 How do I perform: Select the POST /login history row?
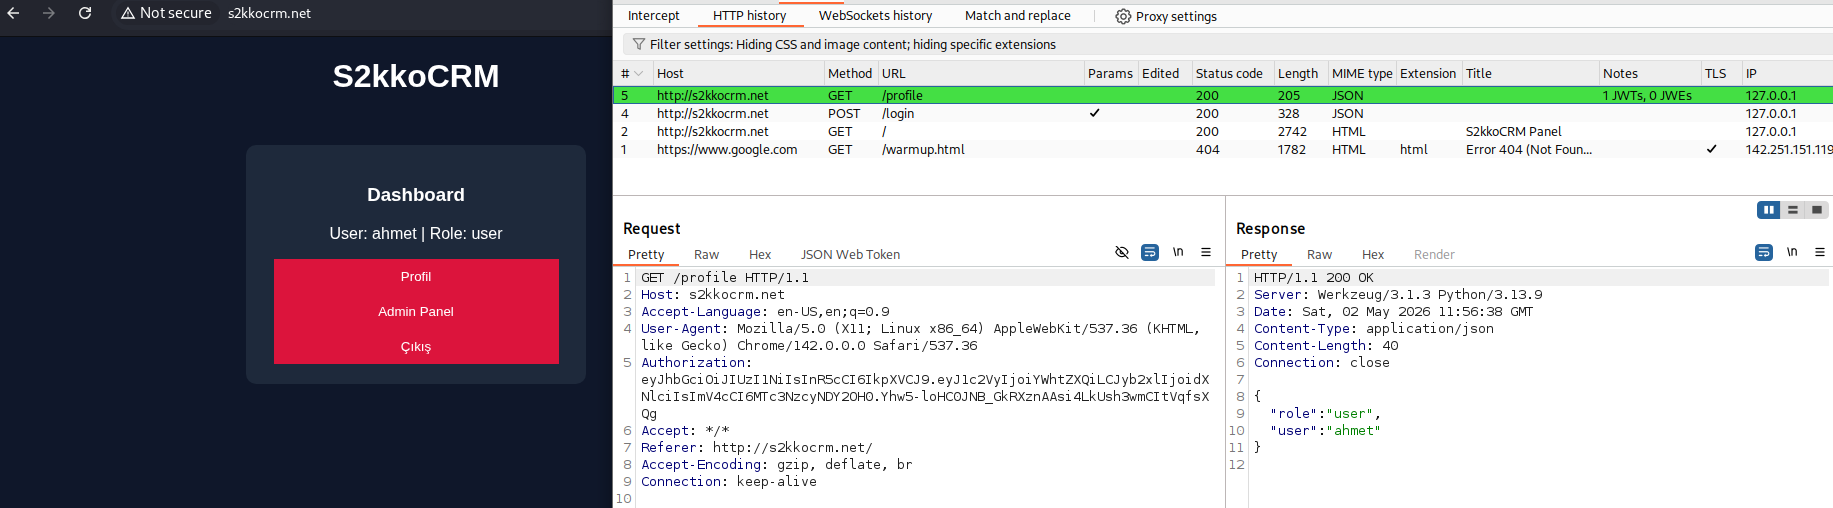click(x=1222, y=113)
